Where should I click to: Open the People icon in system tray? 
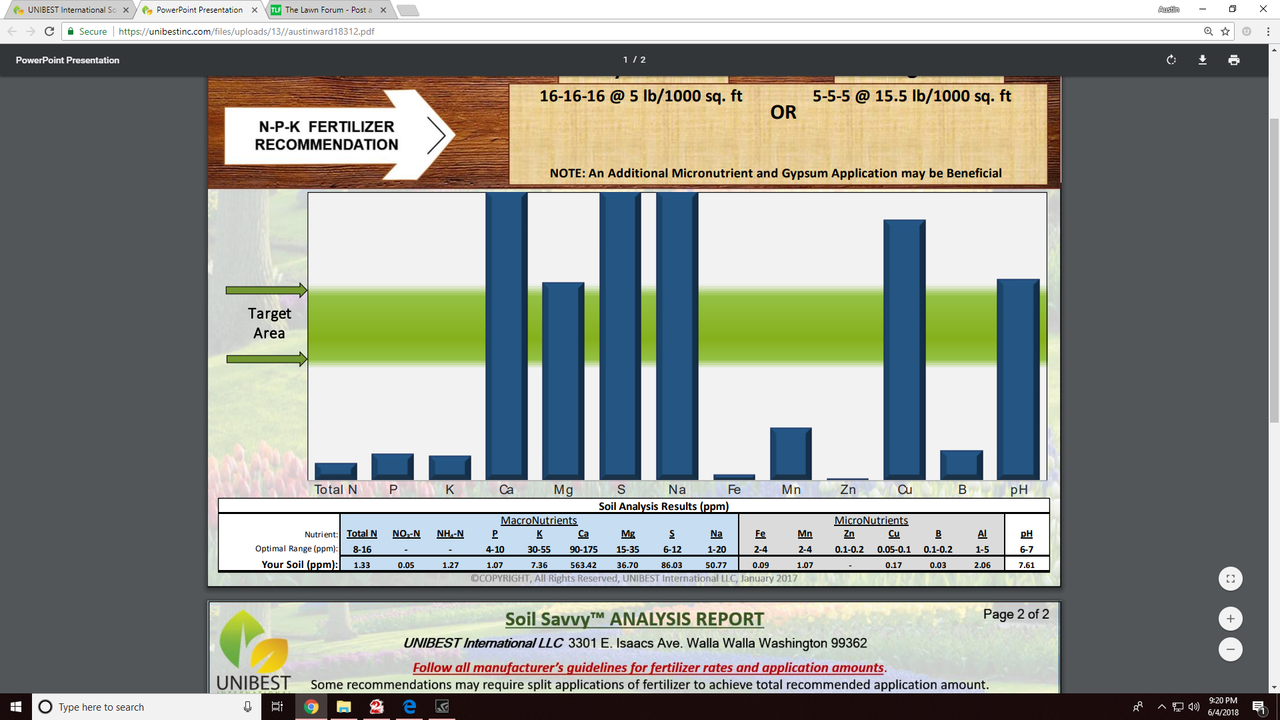tap(1138, 707)
